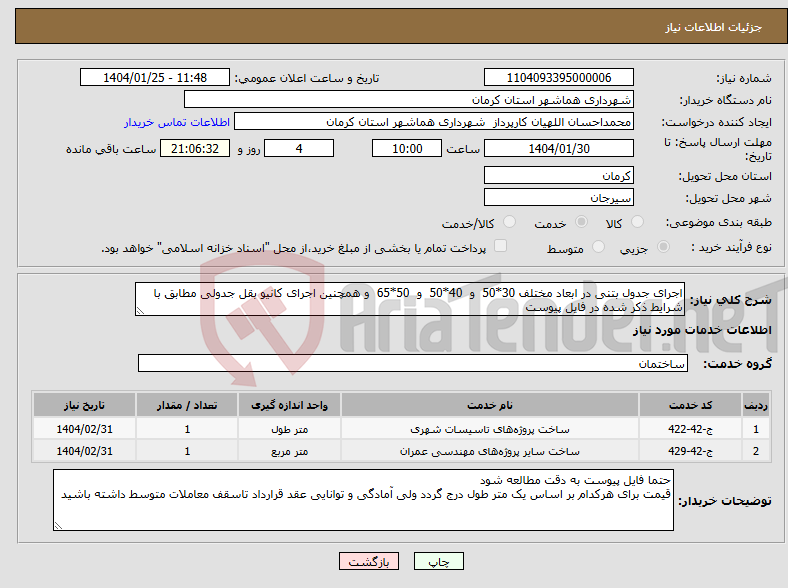Click the announcement date field 1404/01/25 - 11:48
Image resolution: width=788 pixels, height=588 pixels.
coord(155,77)
